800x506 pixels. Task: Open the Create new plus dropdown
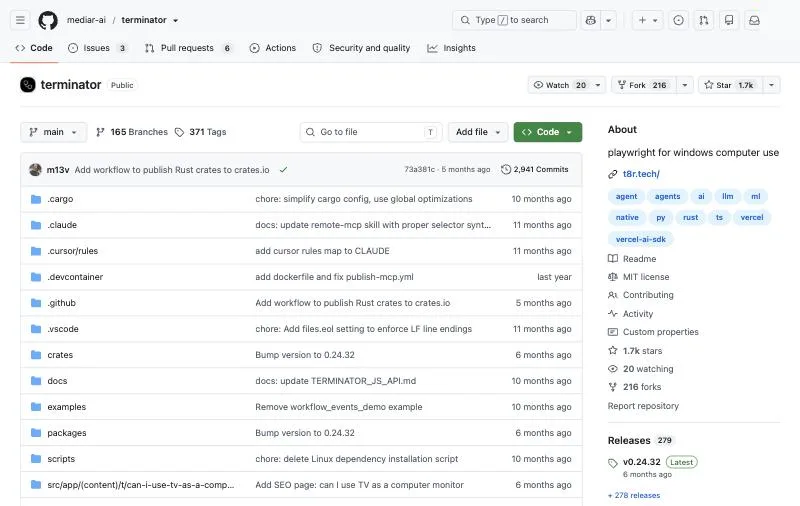click(648, 20)
